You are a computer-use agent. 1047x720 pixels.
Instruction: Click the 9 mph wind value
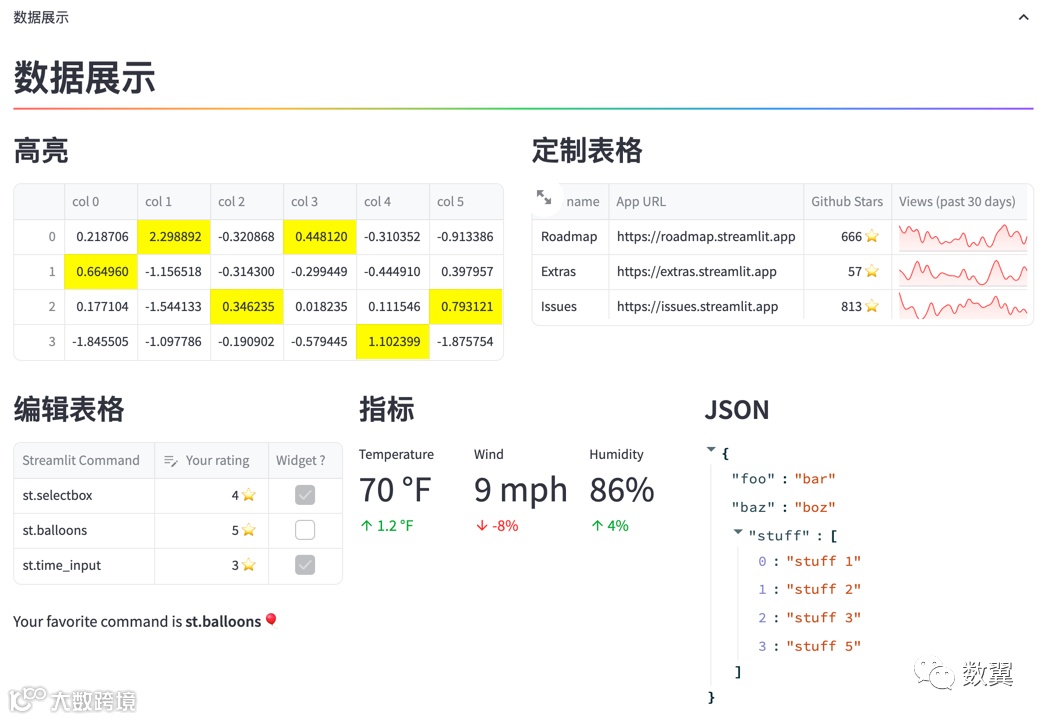point(520,490)
